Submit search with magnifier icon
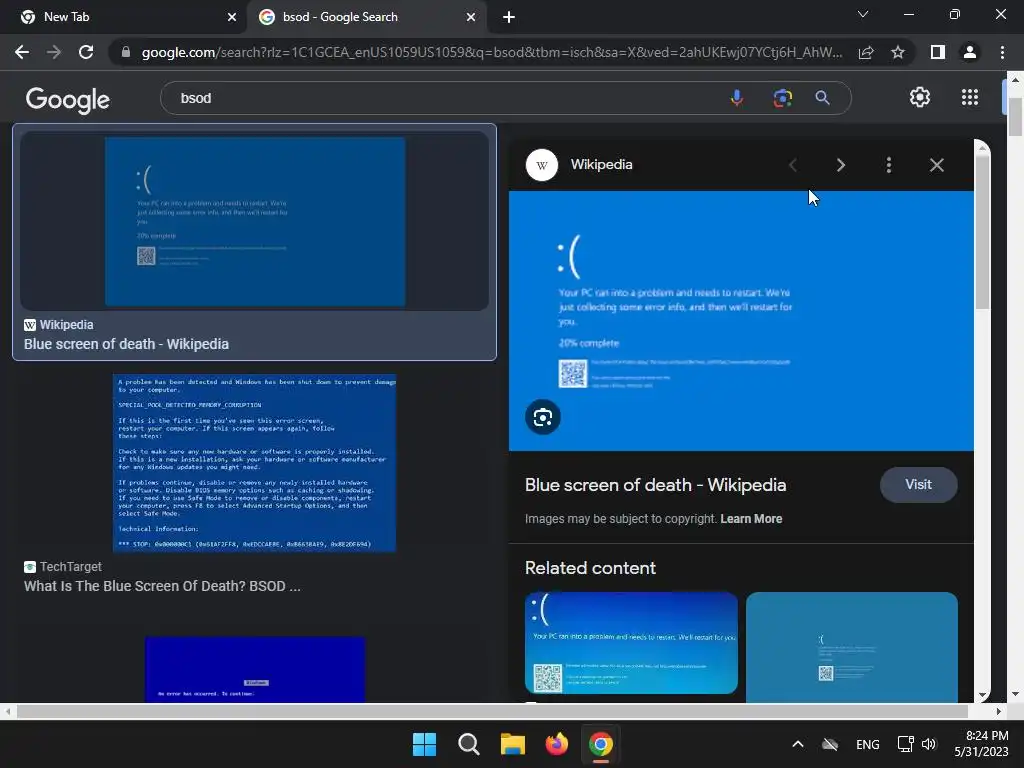 click(x=822, y=98)
